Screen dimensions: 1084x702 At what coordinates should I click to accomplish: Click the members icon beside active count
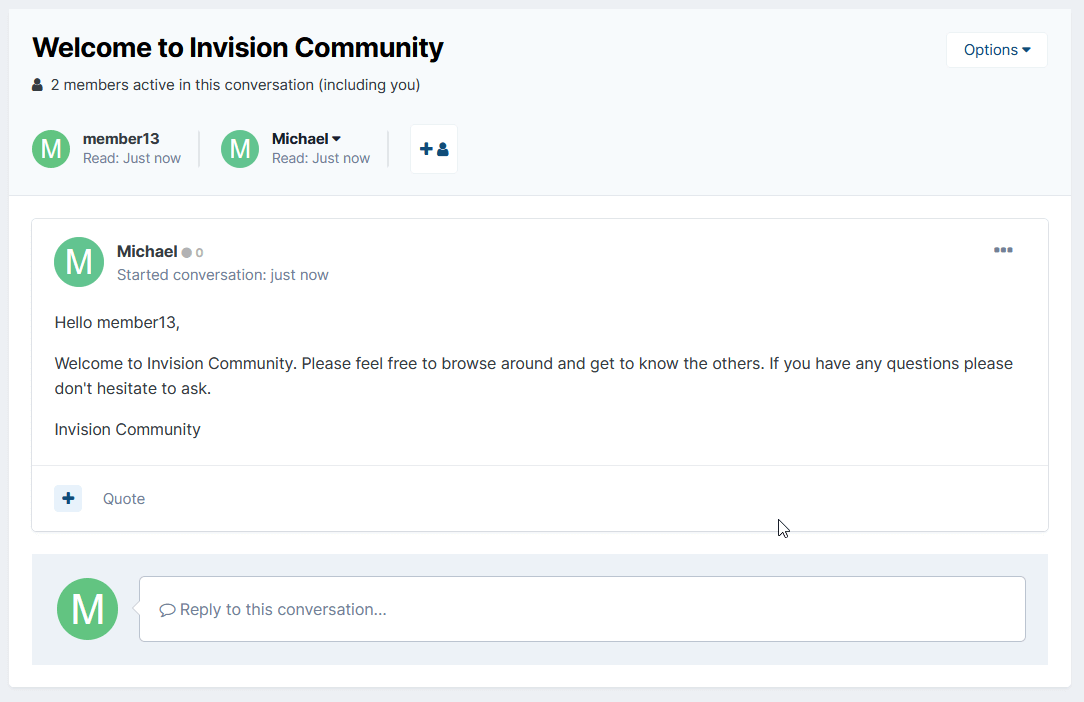[x=37, y=85]
